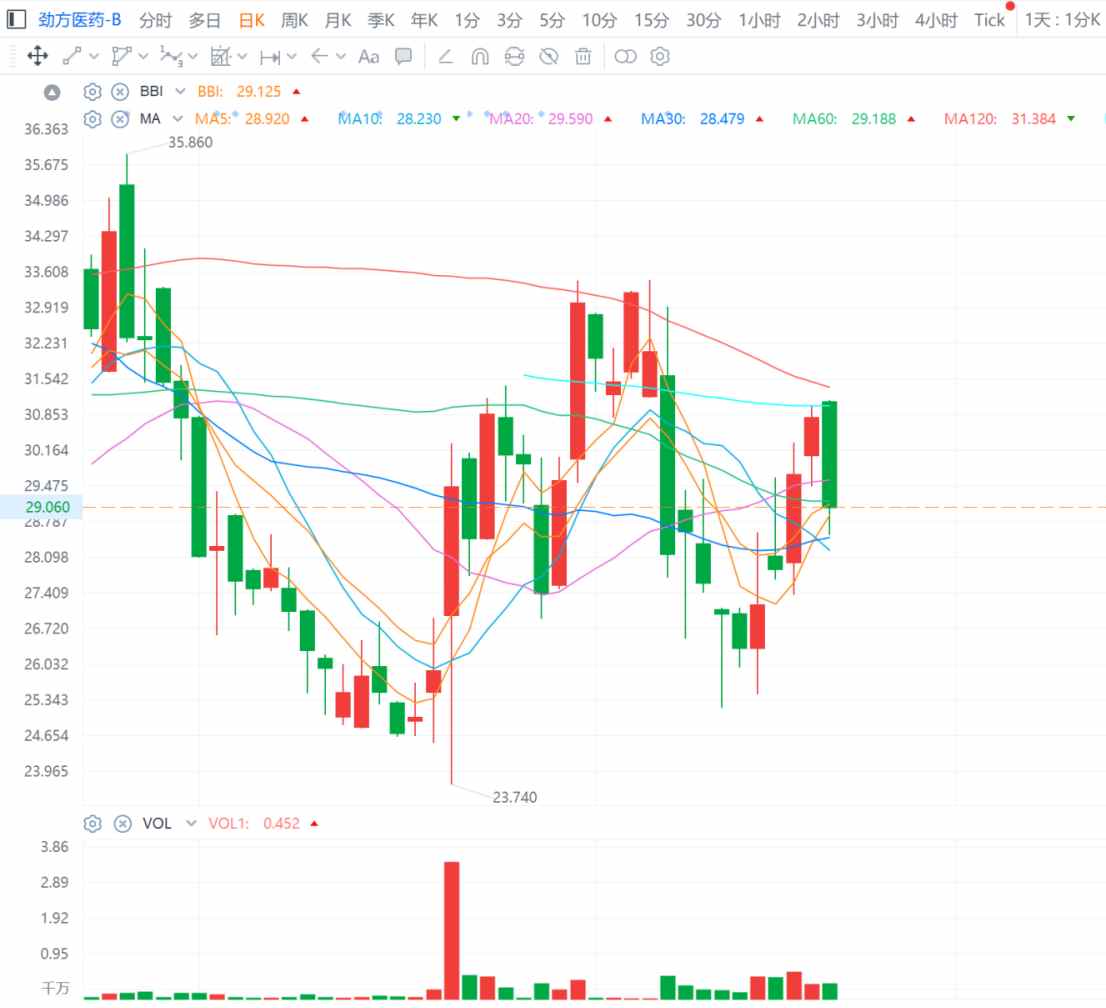This screenshot has height=1008, width=1106.
Task: Expand the line tool options arrow
Action: (x=94, y=56)
